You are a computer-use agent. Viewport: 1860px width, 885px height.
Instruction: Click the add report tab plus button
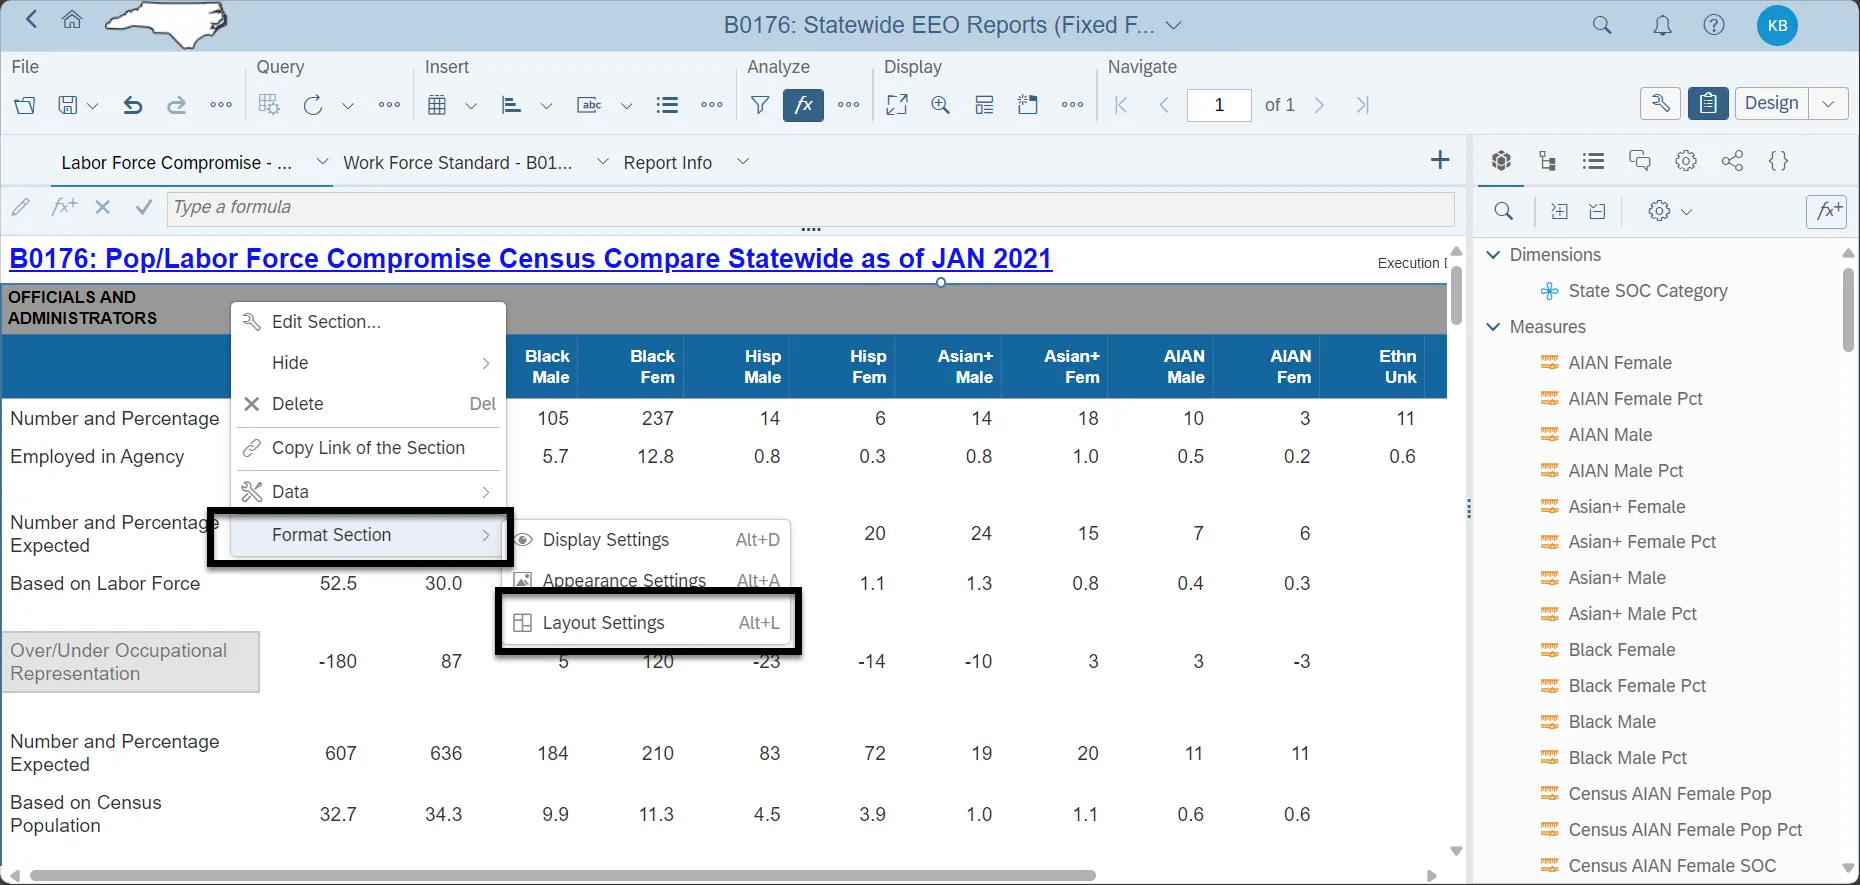click(x=1440, y=161)
